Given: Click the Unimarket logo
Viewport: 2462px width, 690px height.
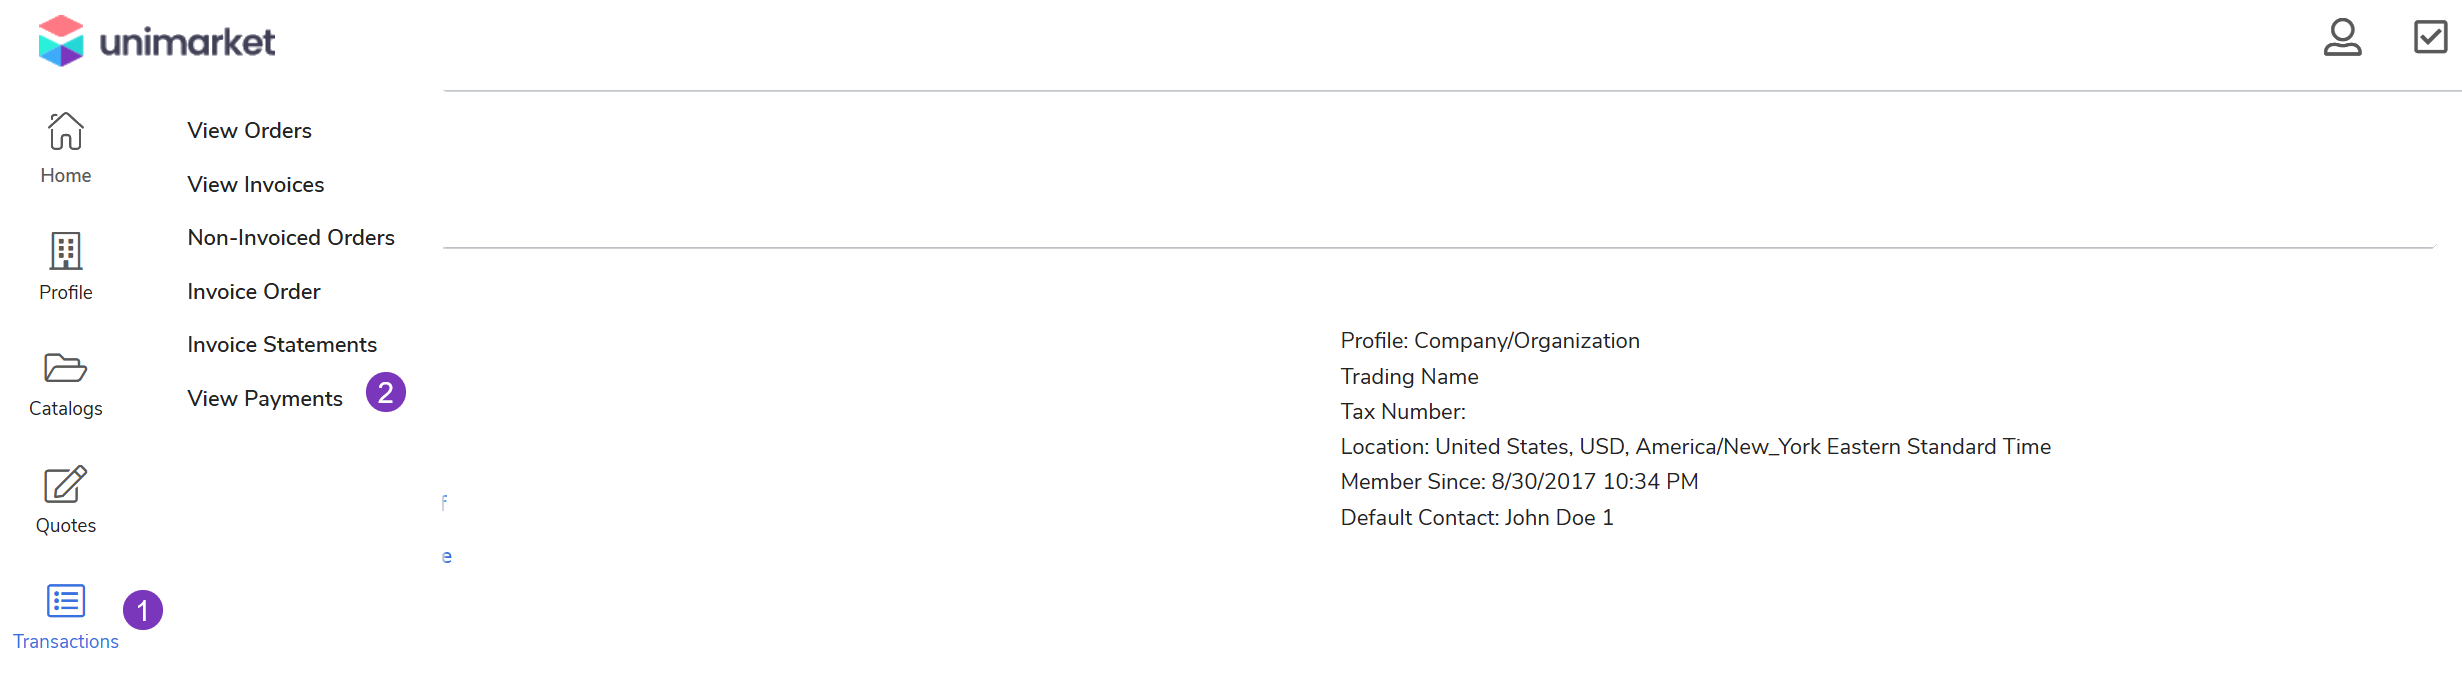Looking at the screenshot, I should (x=156, y=41).
